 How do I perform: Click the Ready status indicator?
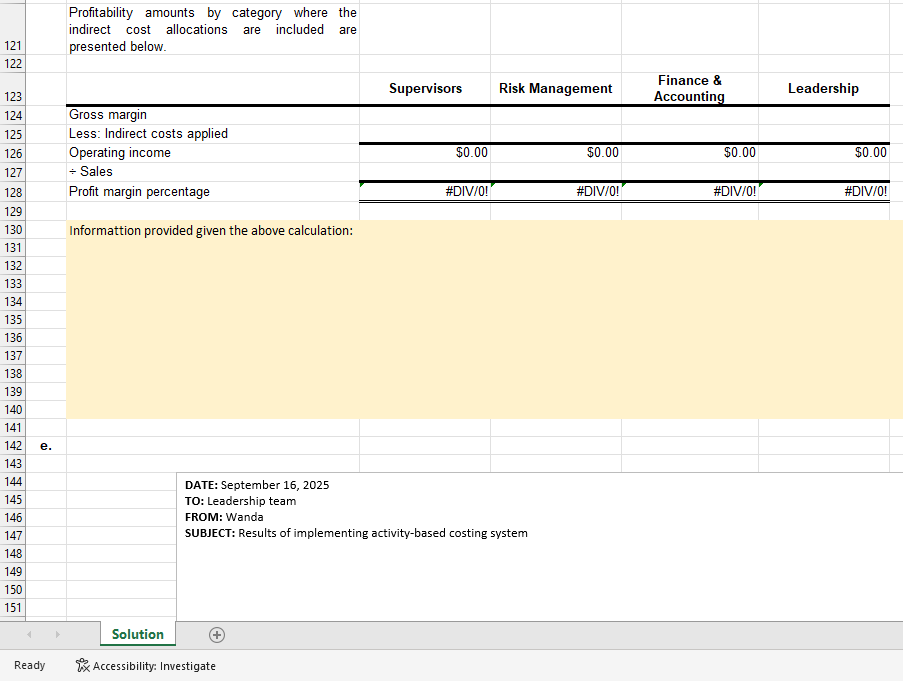pyautogui.click(x=29, y=665)
